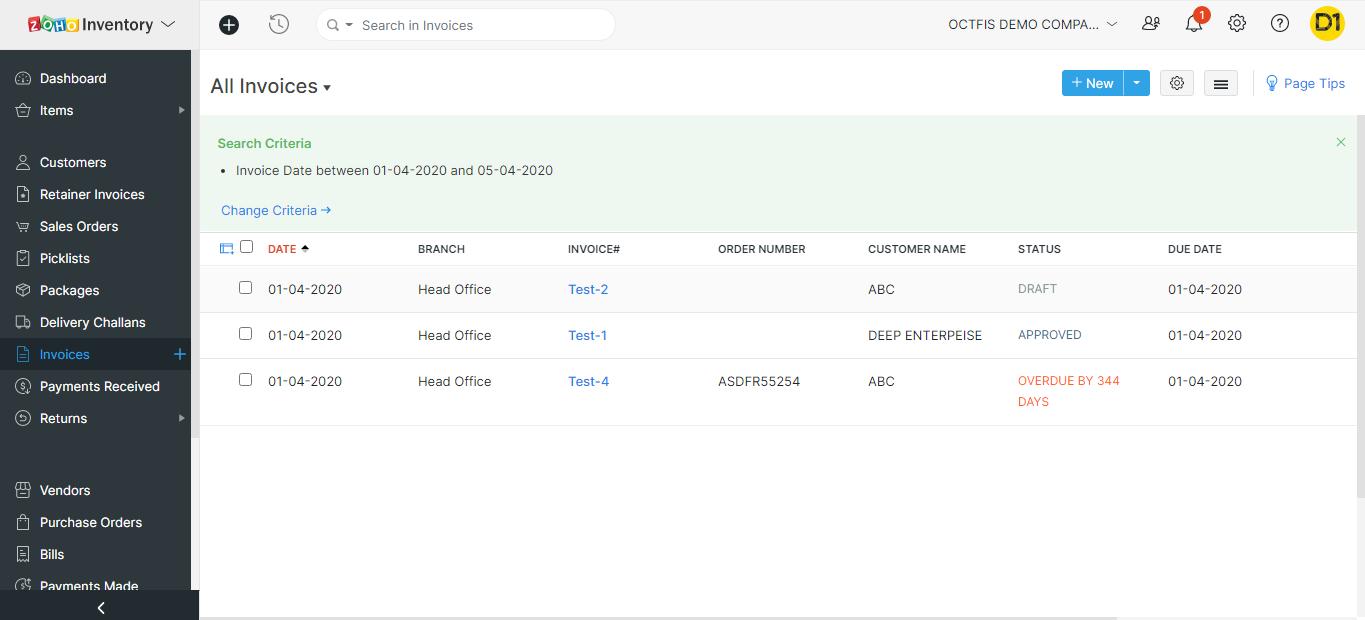
Task: Click the Page Tips lightbulb icon
Action: pos(1272,83)
